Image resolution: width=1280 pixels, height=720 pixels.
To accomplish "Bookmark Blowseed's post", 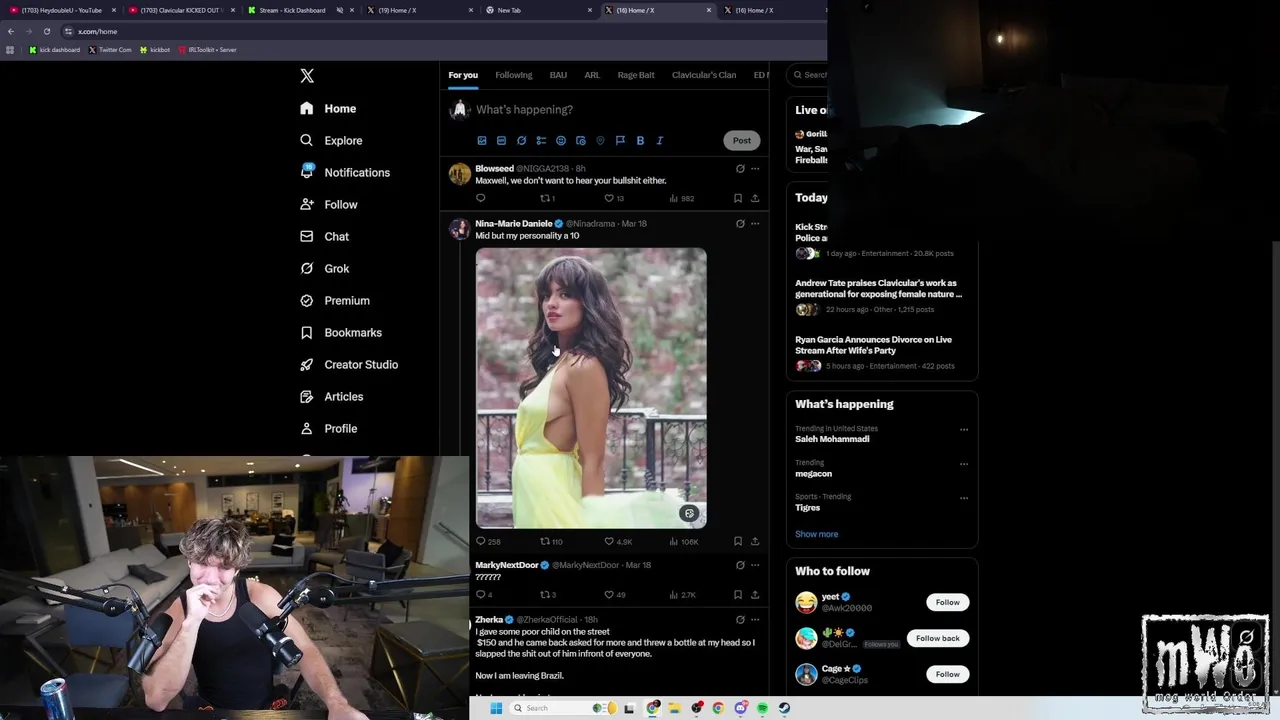I will click(738, 198).
